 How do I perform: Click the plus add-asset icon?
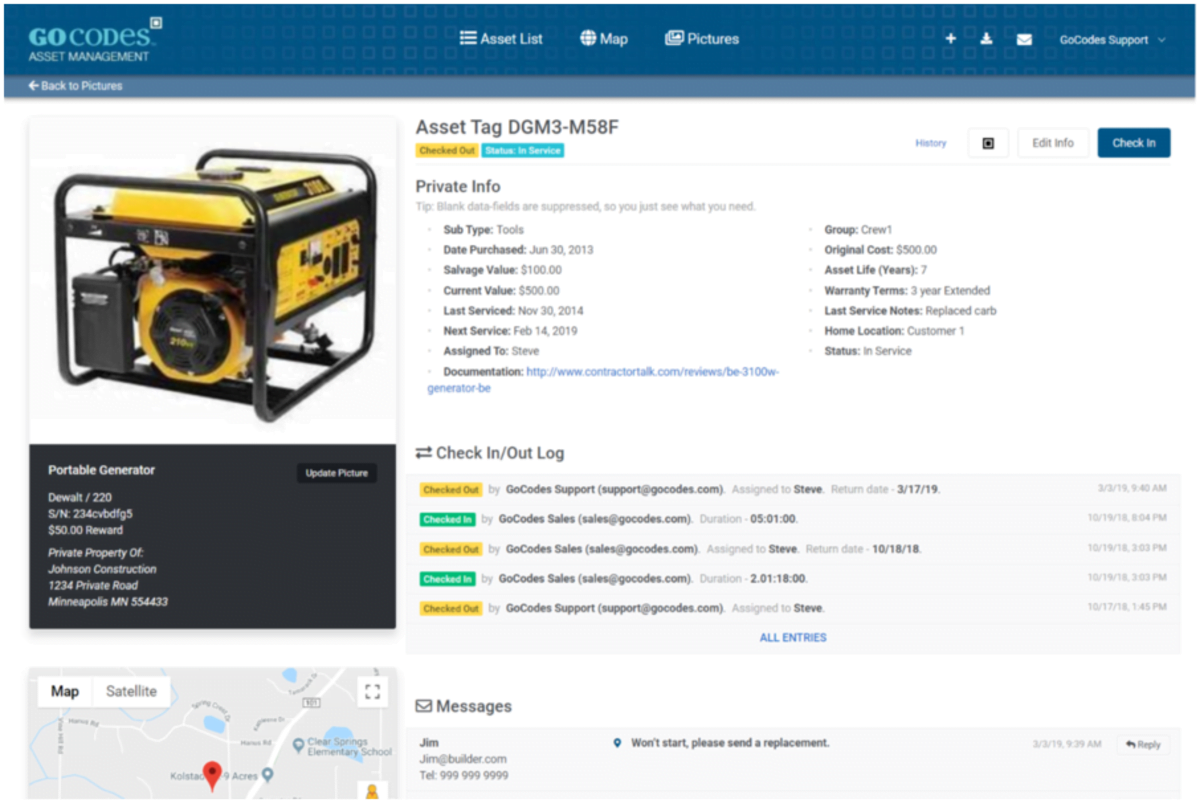point(951,40)
